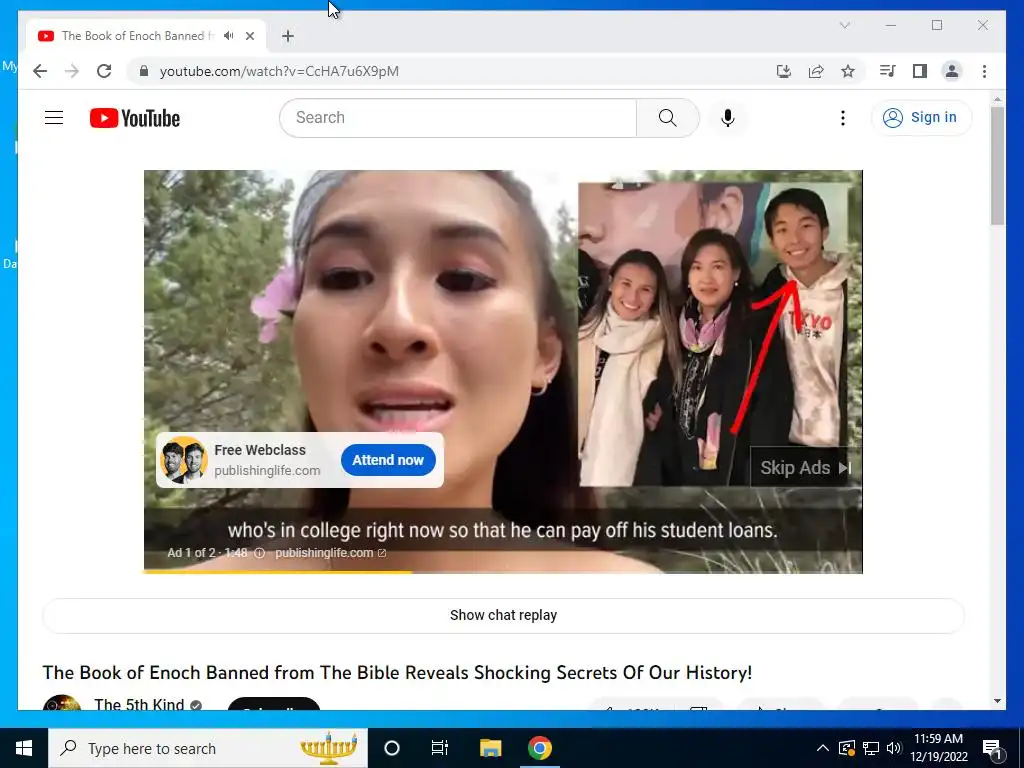Open Free Webclass ad advertiser thumbnail

(184, 460)
